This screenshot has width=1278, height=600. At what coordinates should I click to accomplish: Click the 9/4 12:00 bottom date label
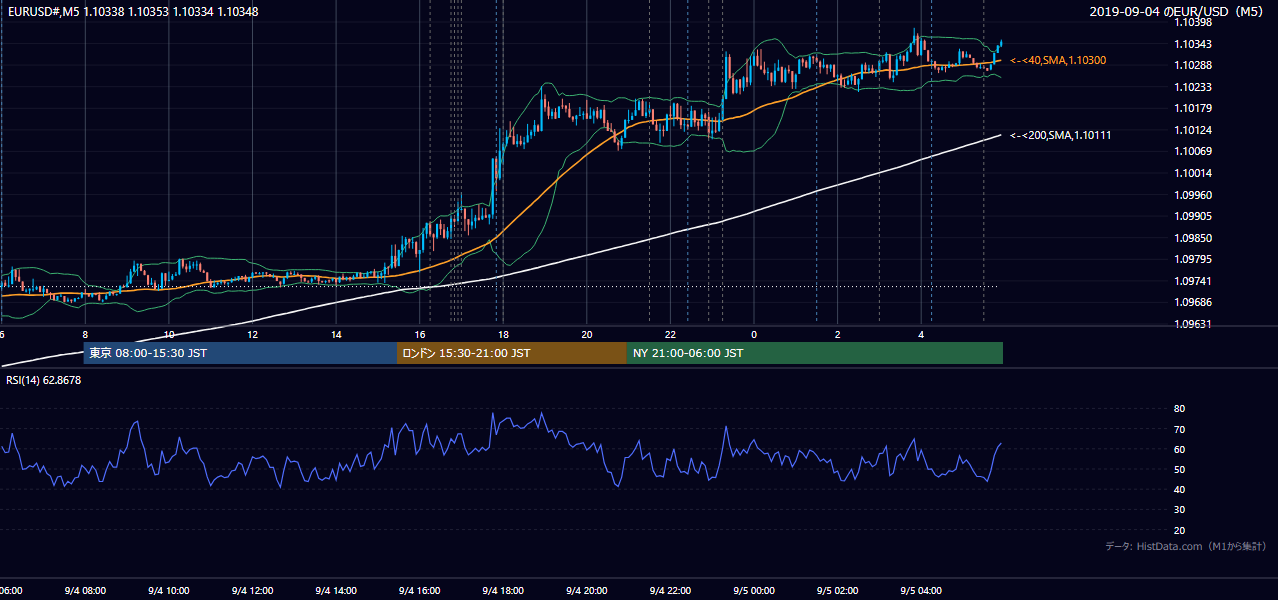pos(252,591)
